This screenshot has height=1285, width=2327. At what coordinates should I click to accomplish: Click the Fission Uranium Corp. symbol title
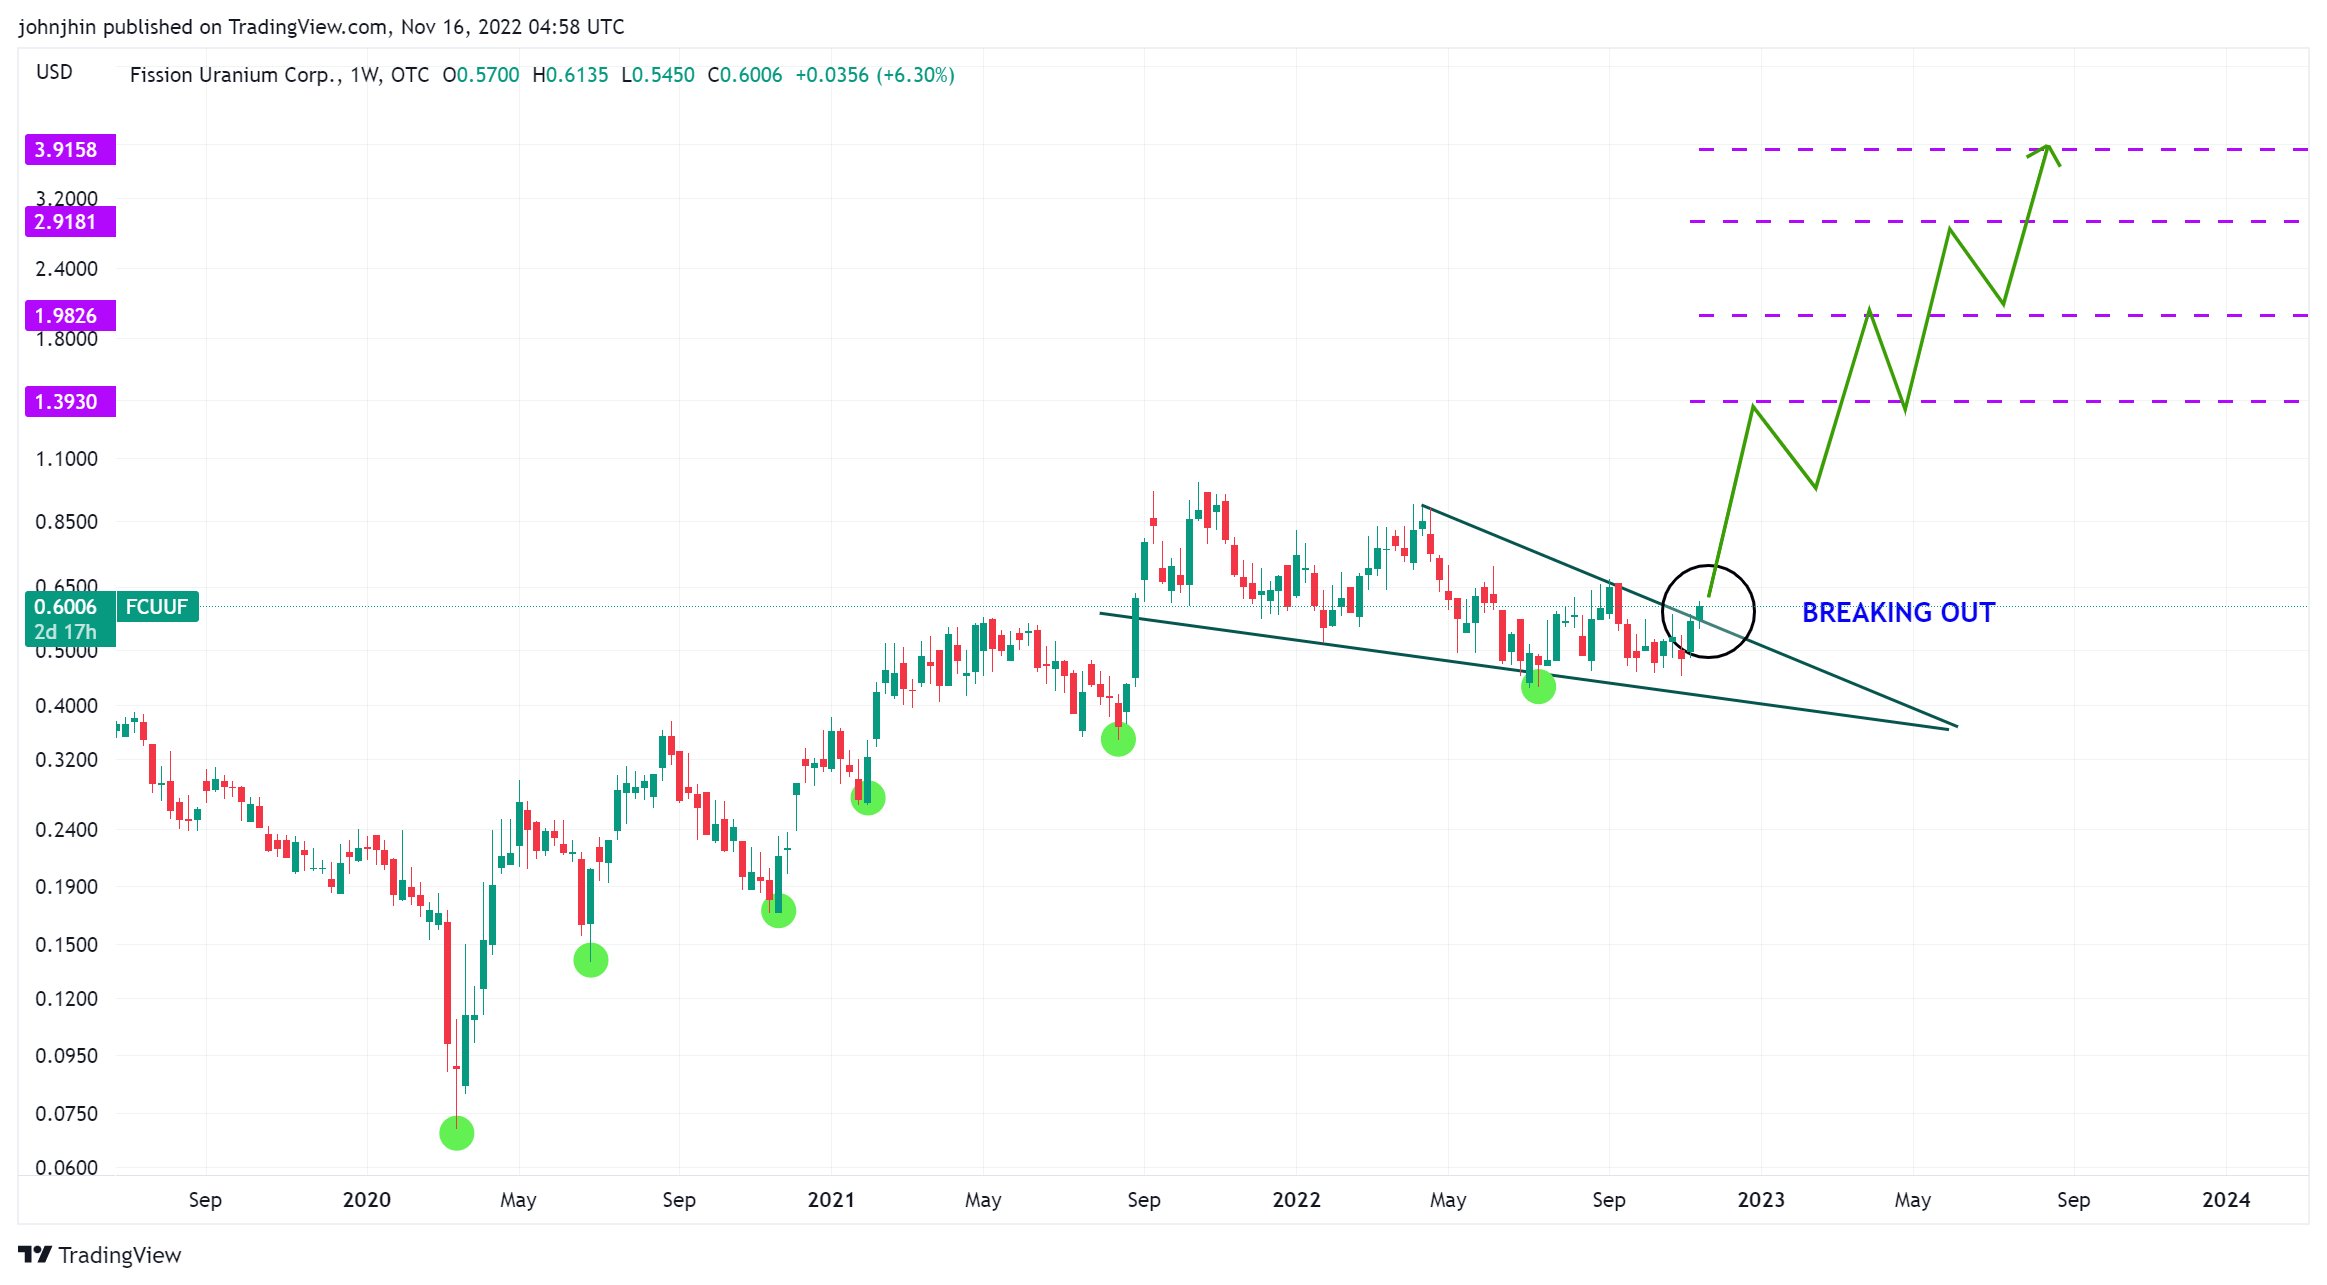click(x=235, y=75)
